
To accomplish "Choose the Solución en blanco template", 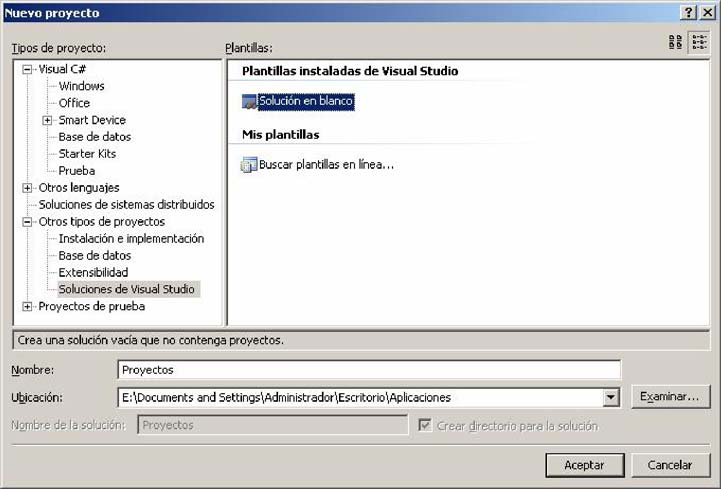I will pyautogui.click(x=306, y=101).
